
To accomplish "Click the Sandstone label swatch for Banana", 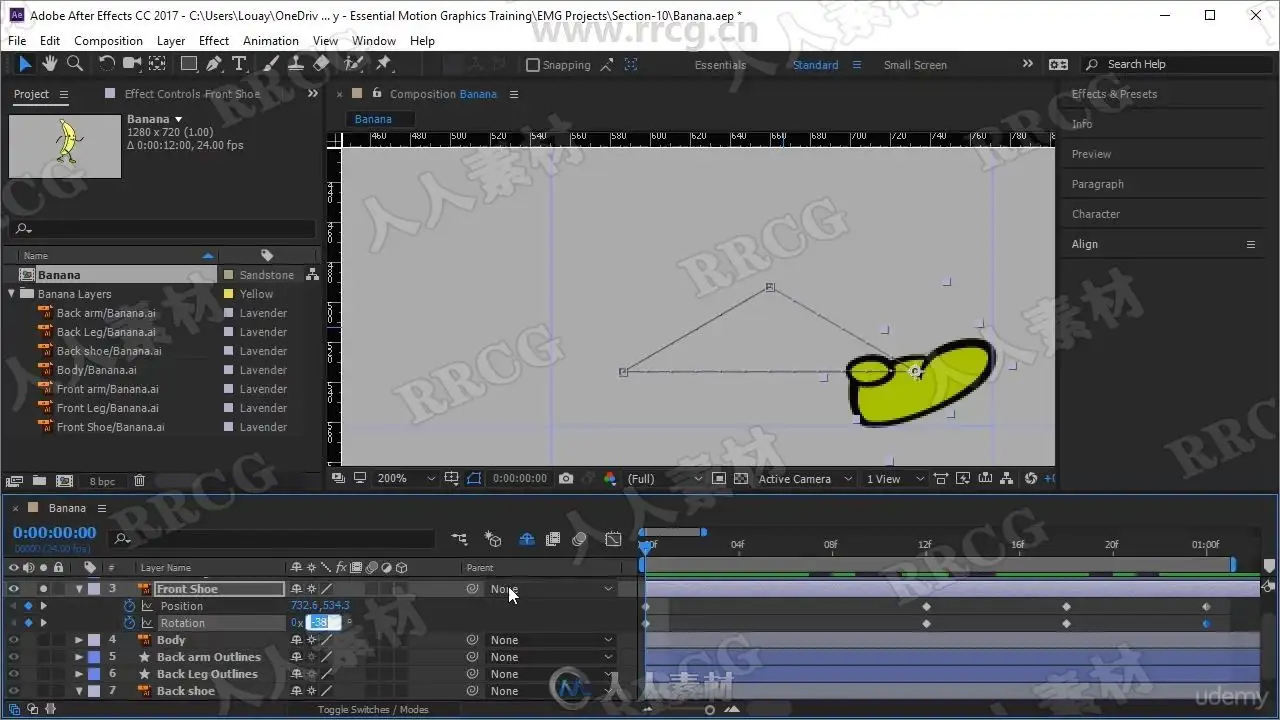I will pos(229,275).
